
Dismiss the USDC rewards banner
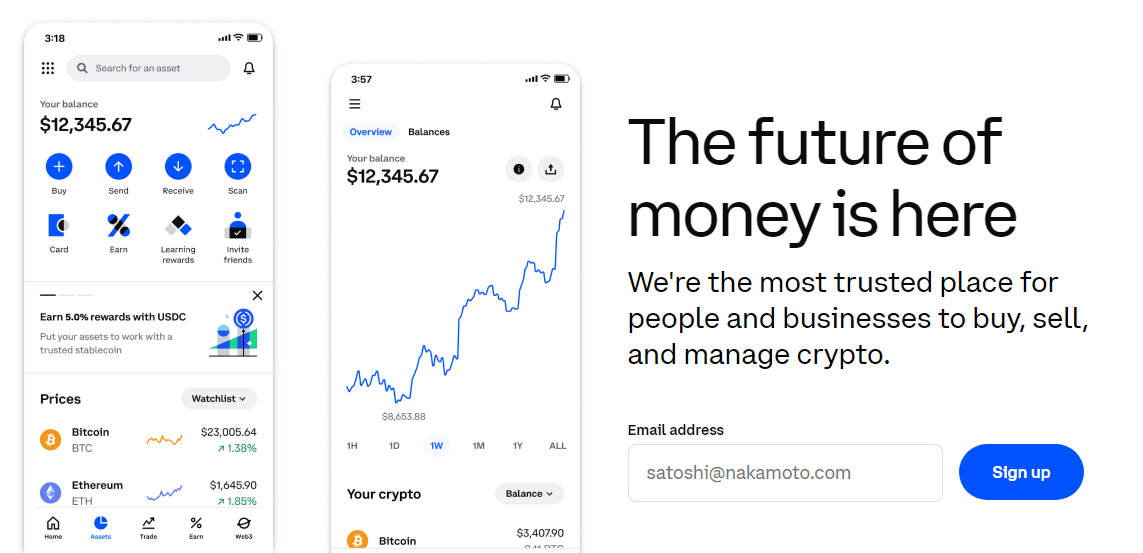pos(257,296)
